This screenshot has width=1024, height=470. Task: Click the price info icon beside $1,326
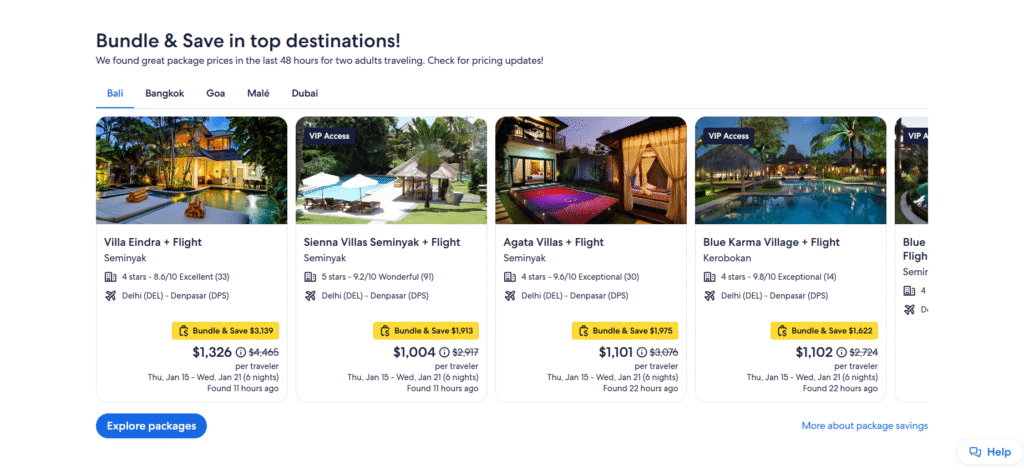click(x=241, y=352)
